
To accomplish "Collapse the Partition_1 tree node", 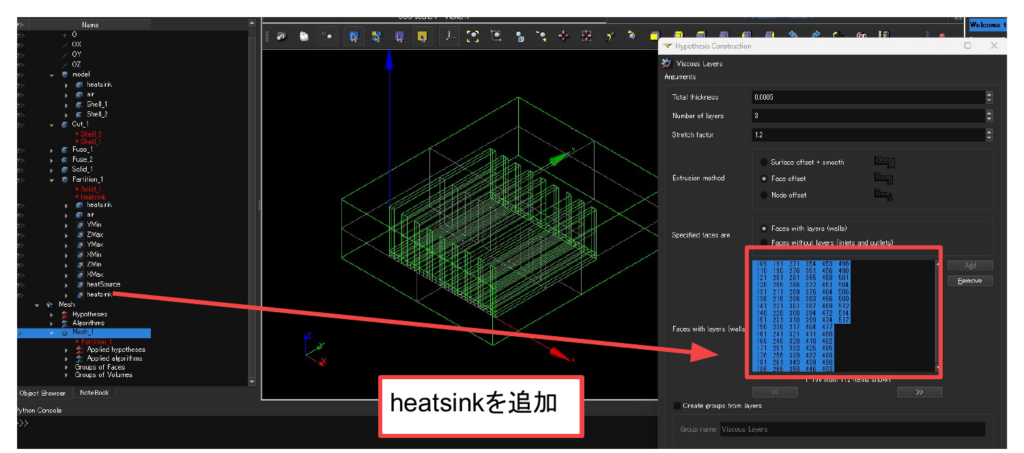I will pos(51,179).
